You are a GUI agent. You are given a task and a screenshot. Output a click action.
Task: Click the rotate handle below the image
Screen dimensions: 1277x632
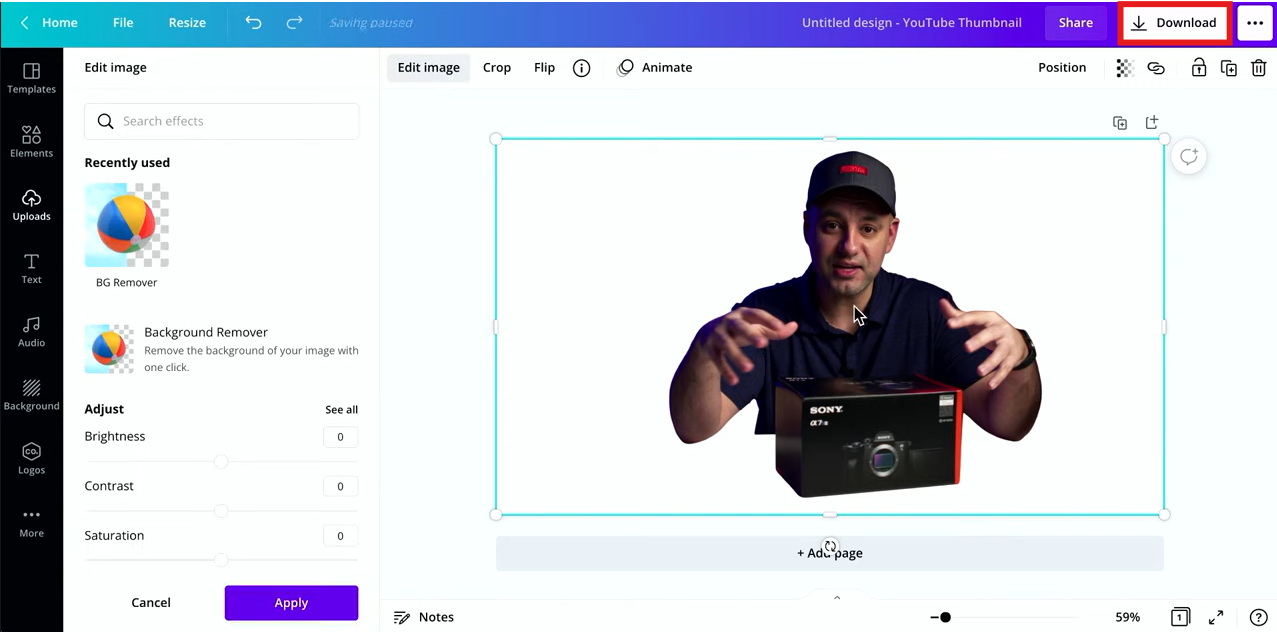(x=830, y=547)
